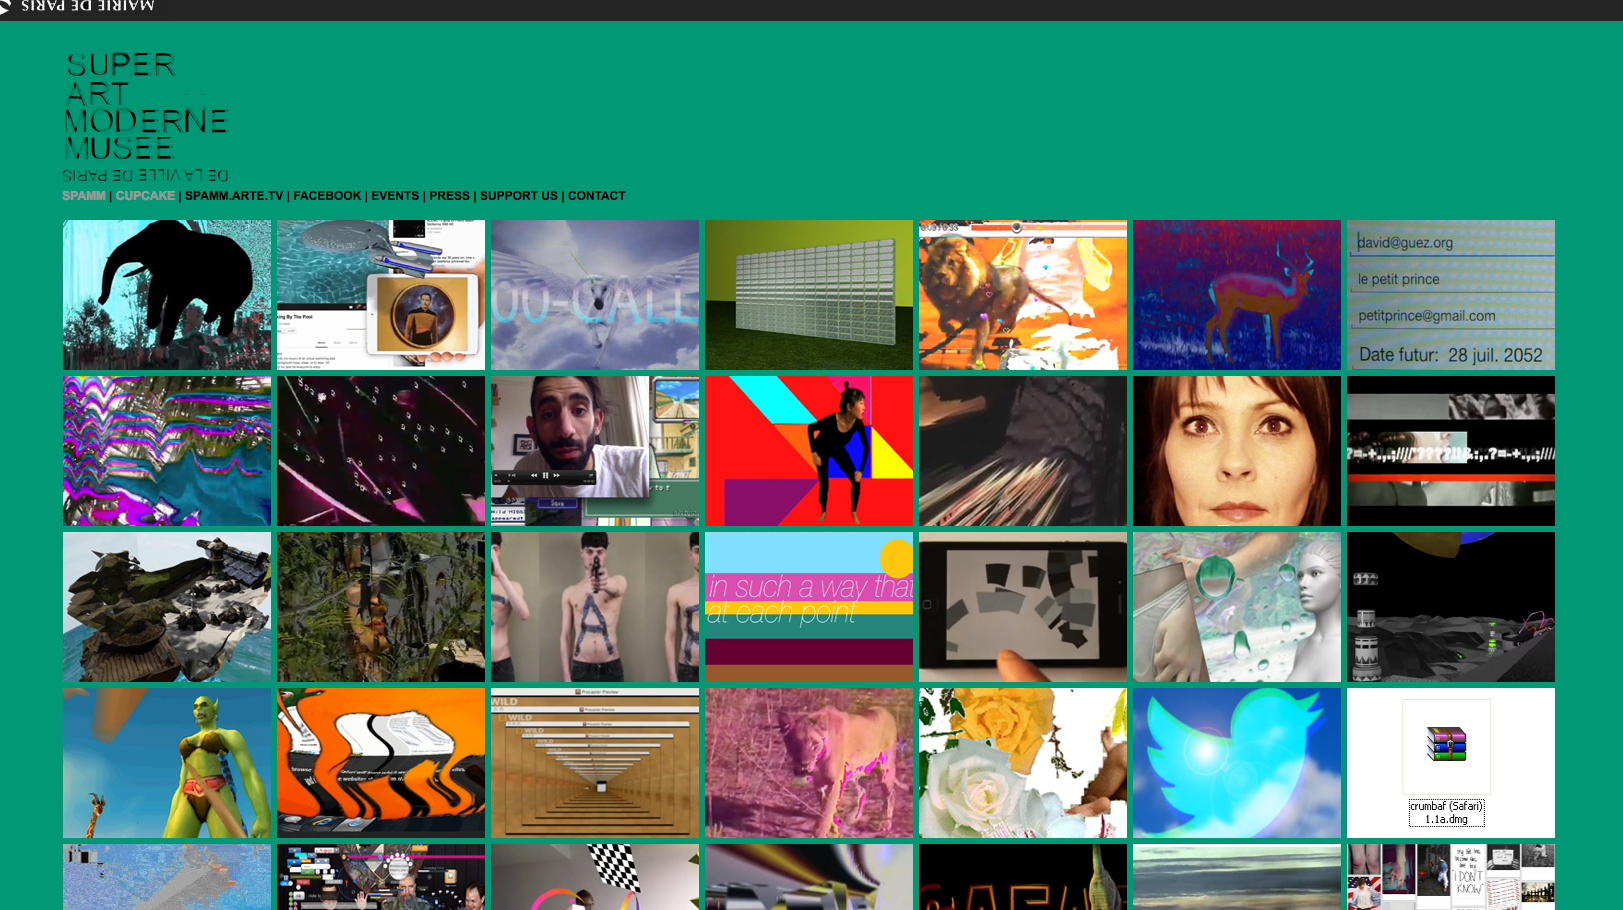
Task: Open the david@guez.org email form artwork
Action: coord(1451,295)
